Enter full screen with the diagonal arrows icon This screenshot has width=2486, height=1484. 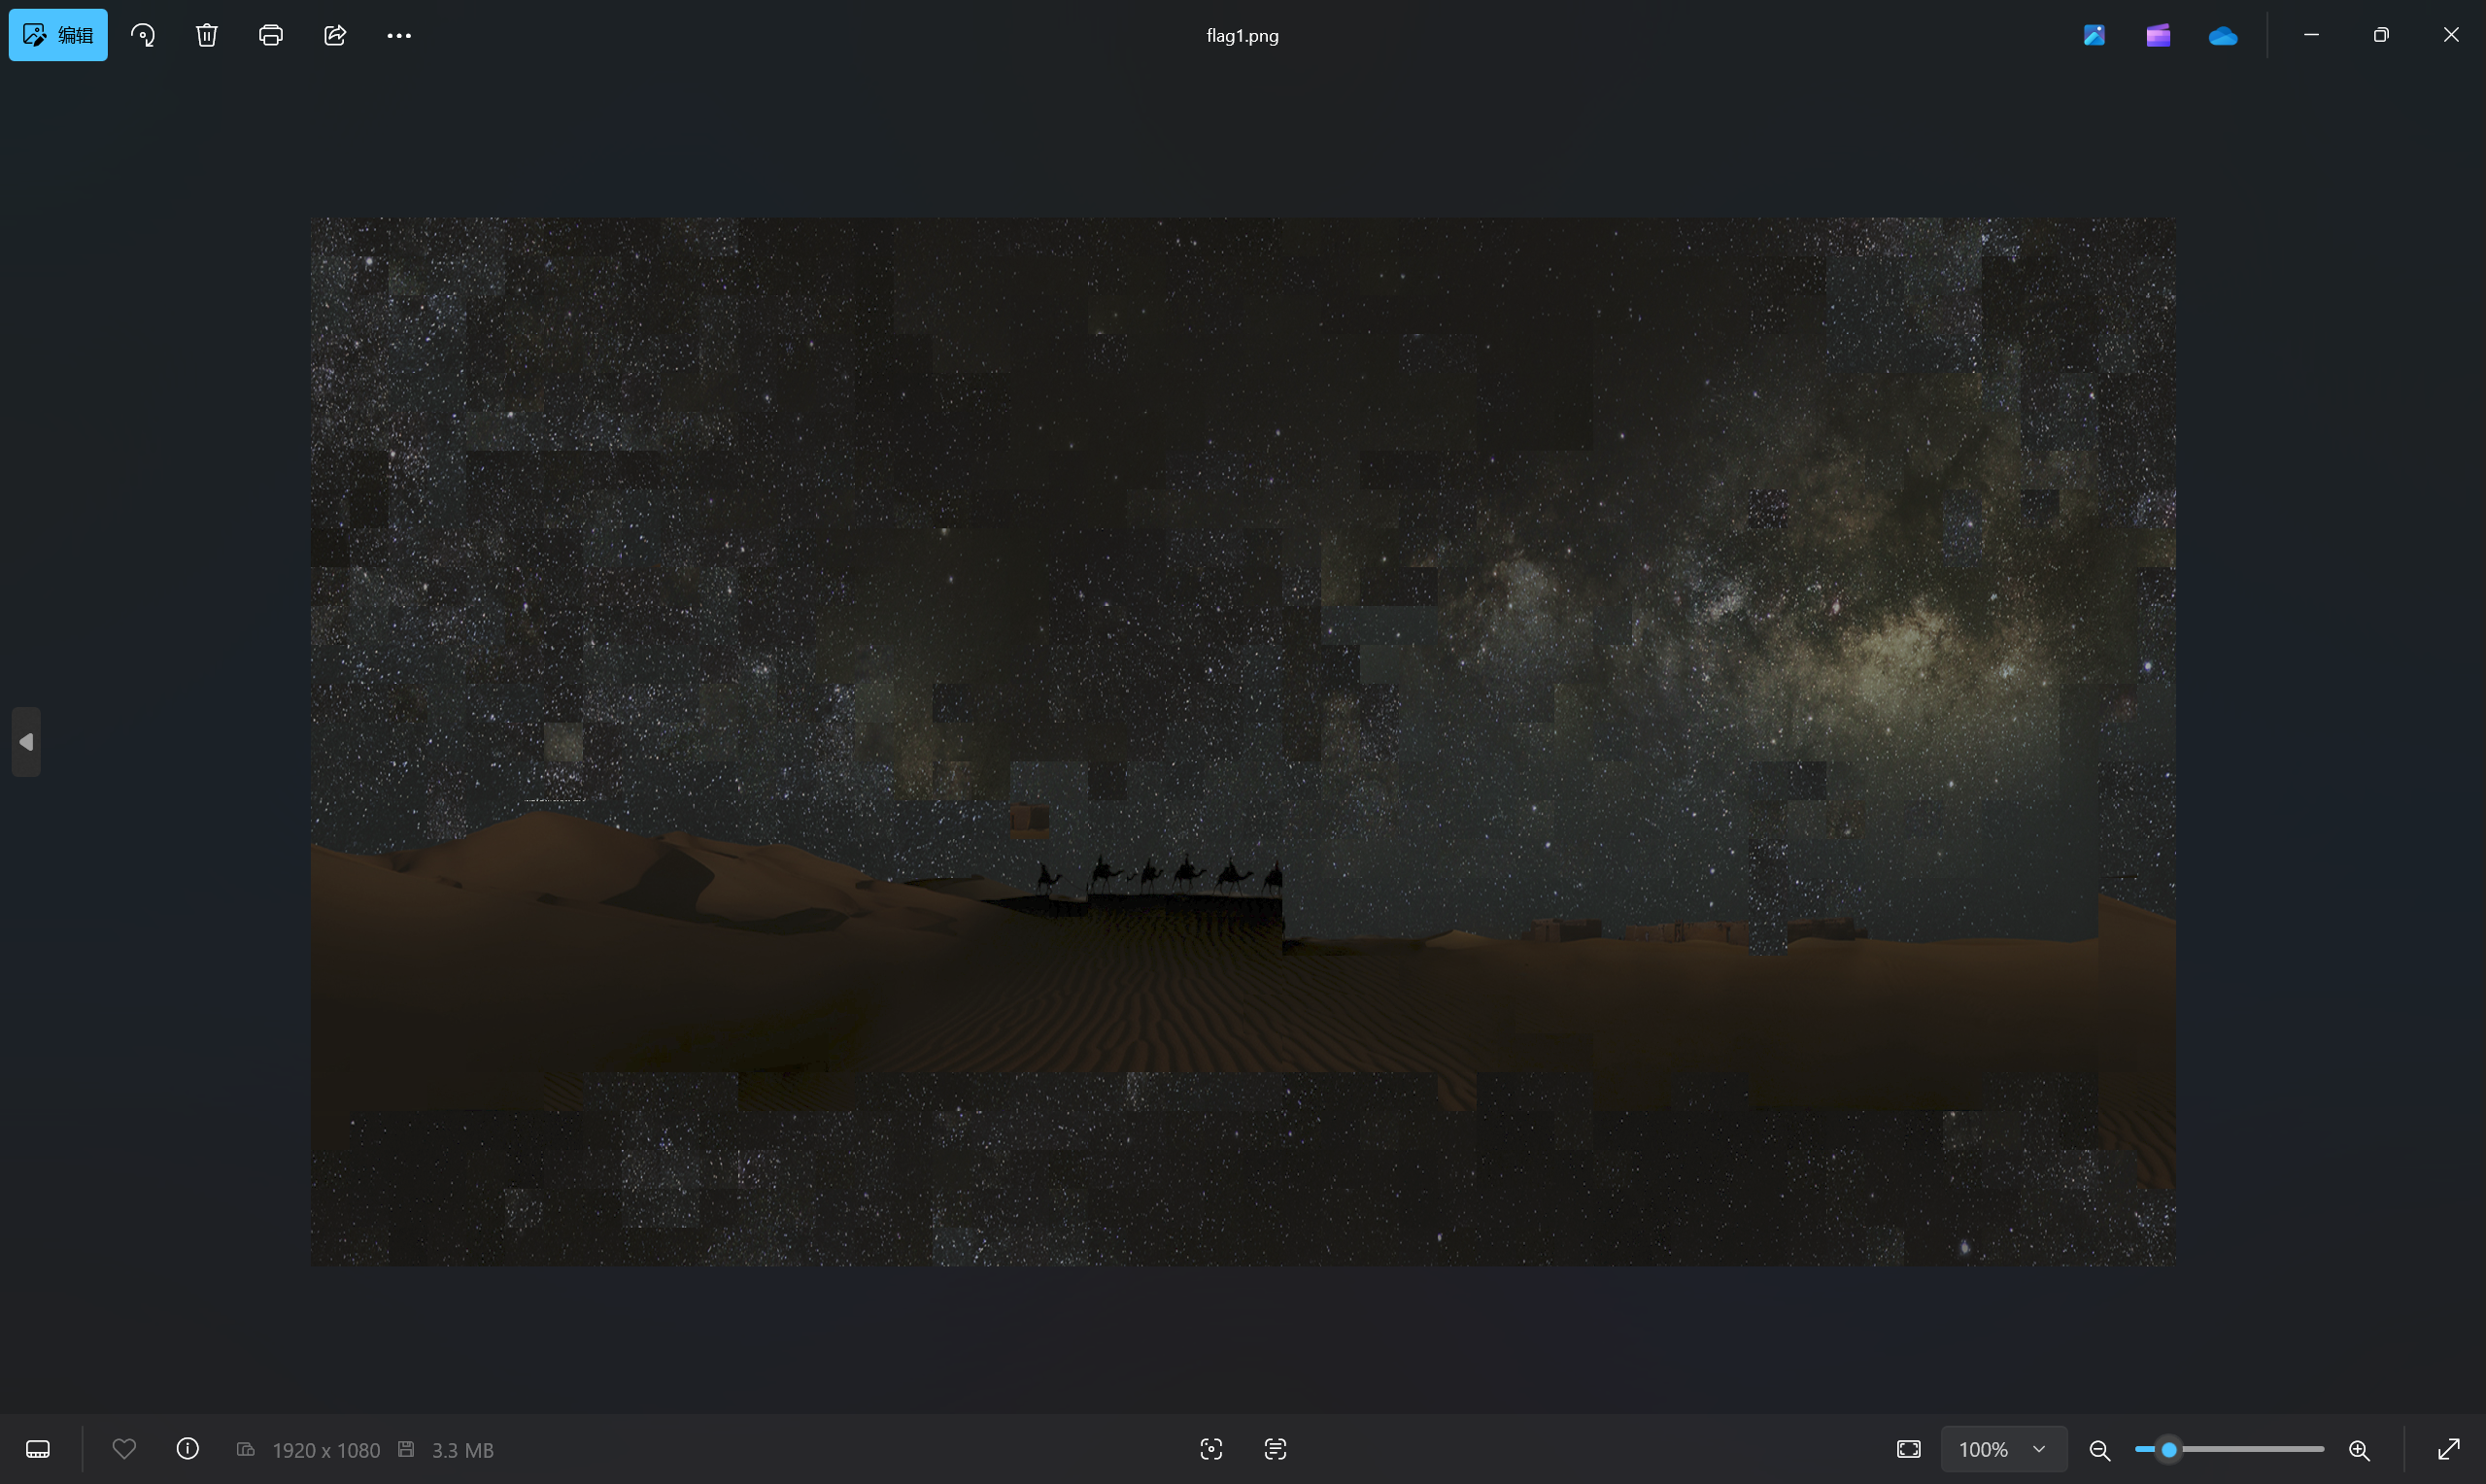[2449, 1449]
